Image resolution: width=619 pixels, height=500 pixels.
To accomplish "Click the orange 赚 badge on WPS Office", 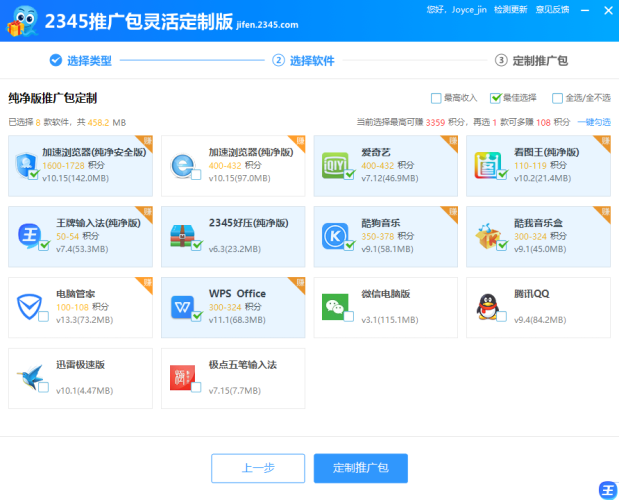I will 299,283.
